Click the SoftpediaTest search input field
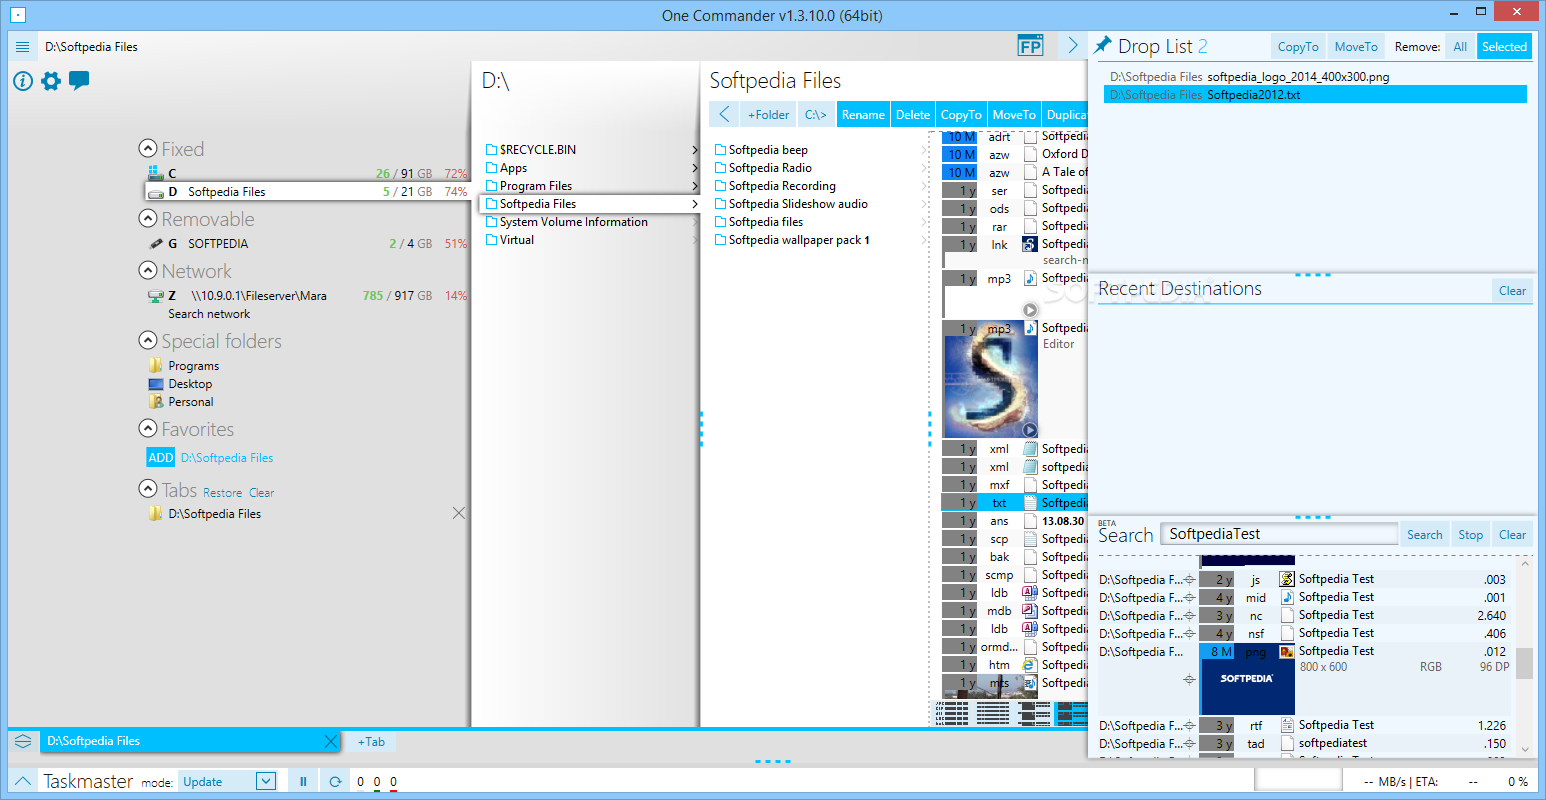The height and width of the screenshot is (800, 1546). [x=1279, y=534]
